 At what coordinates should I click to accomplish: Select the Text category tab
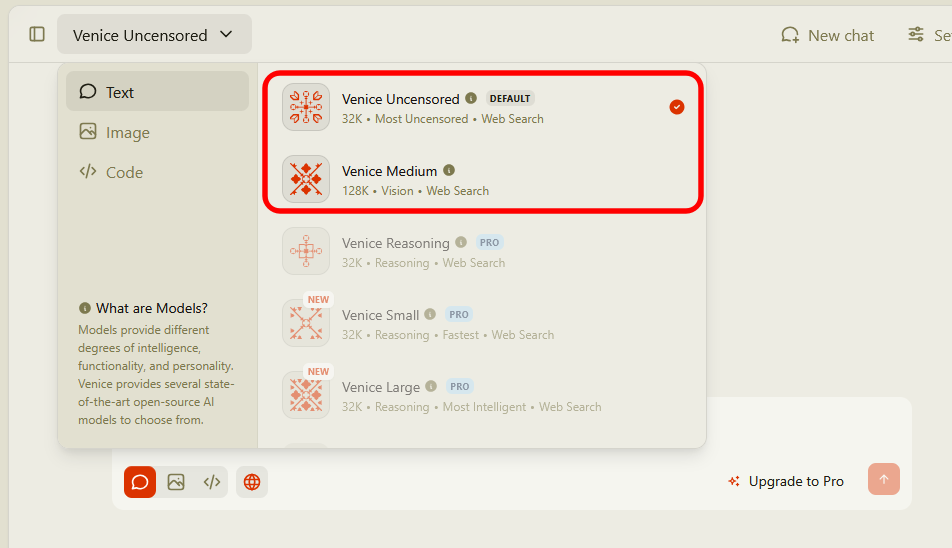(x=157, y=92)
